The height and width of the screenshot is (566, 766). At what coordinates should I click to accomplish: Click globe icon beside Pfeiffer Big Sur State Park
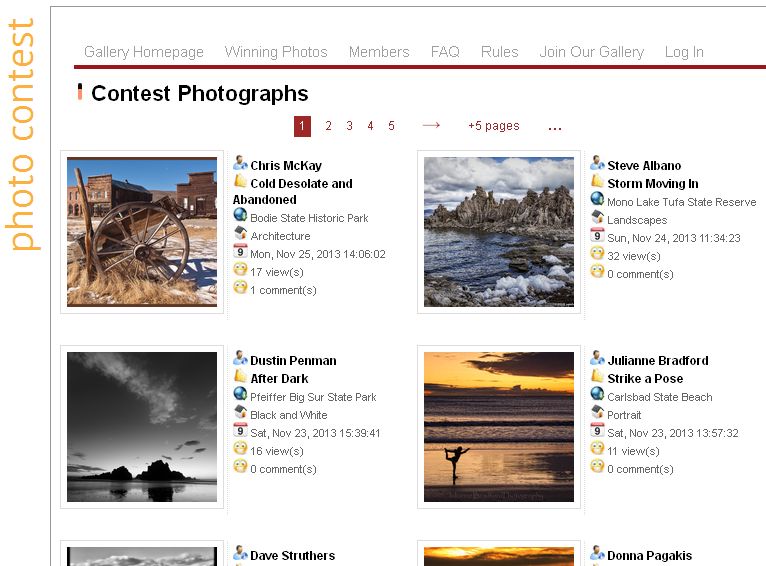coord(240,394)
